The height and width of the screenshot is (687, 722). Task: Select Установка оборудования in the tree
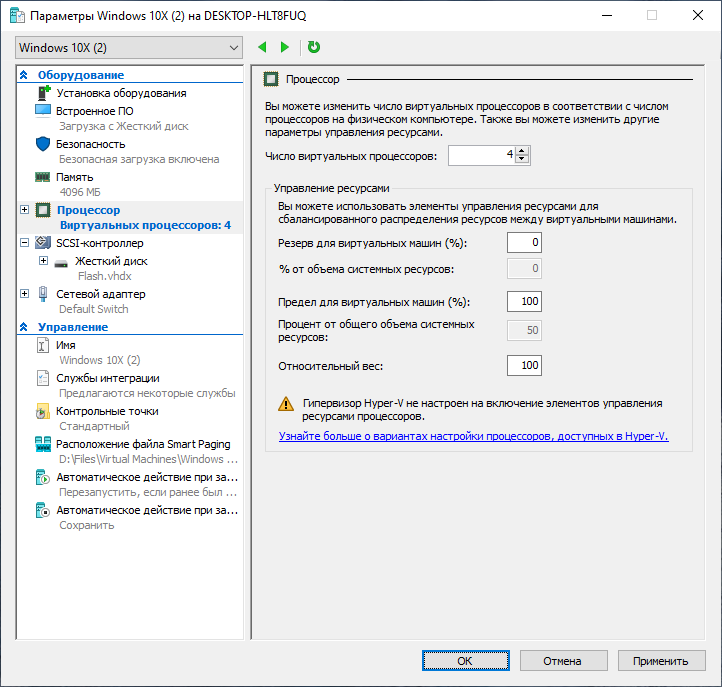pyautogui.click(x=121, y=93)
